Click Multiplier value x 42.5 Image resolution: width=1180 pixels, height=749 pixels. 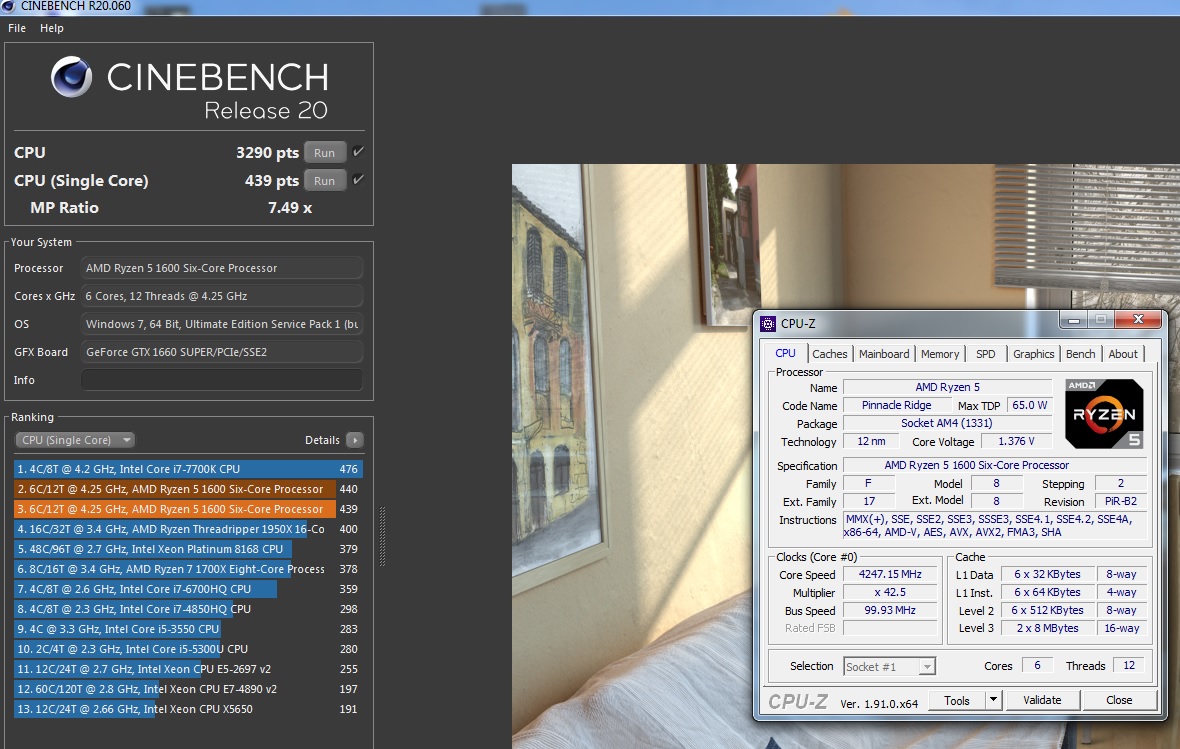[890, 592]
